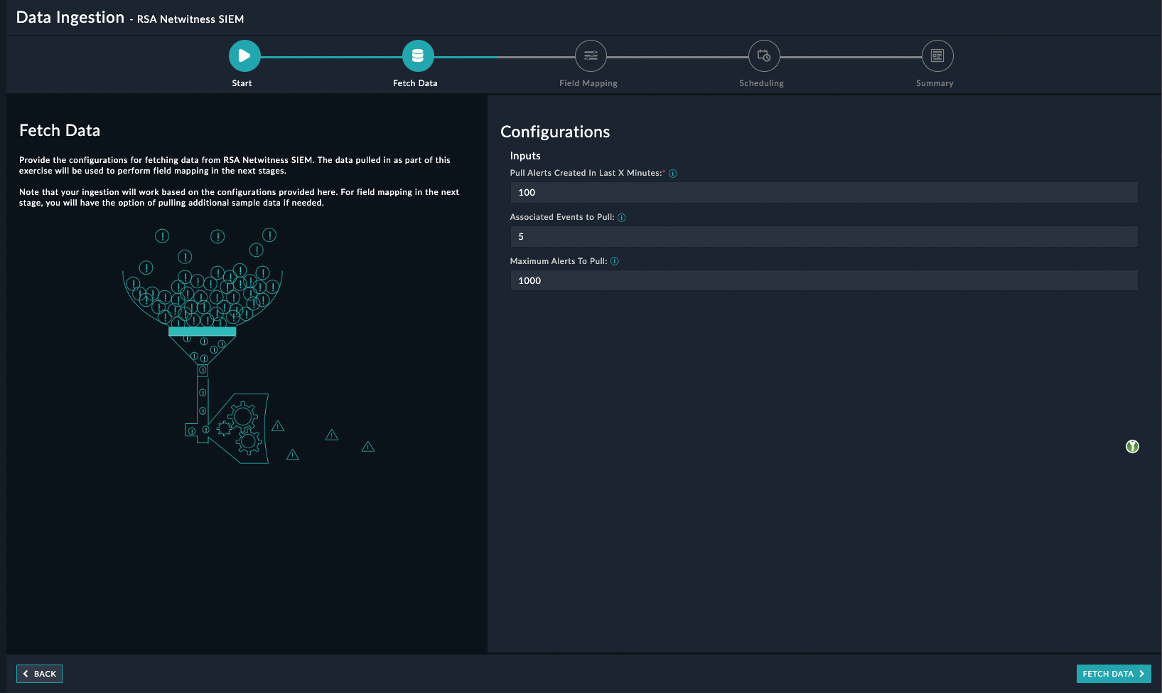Click the Associated Events to Pull input

(823, 237)
